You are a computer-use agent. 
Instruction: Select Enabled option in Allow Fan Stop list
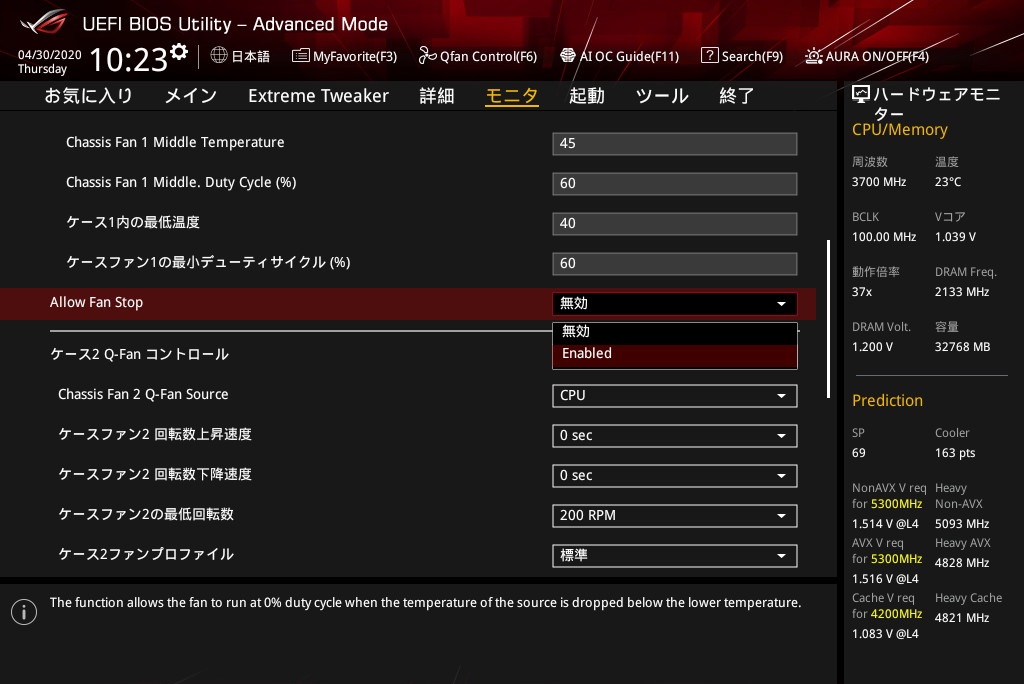click(x=675, y=353)
